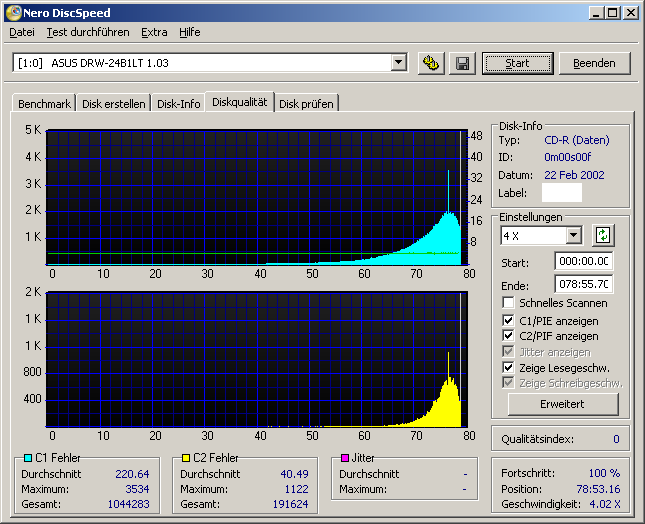Click C1 average value 220.64

pyautogui.click(x=132, y=474)
